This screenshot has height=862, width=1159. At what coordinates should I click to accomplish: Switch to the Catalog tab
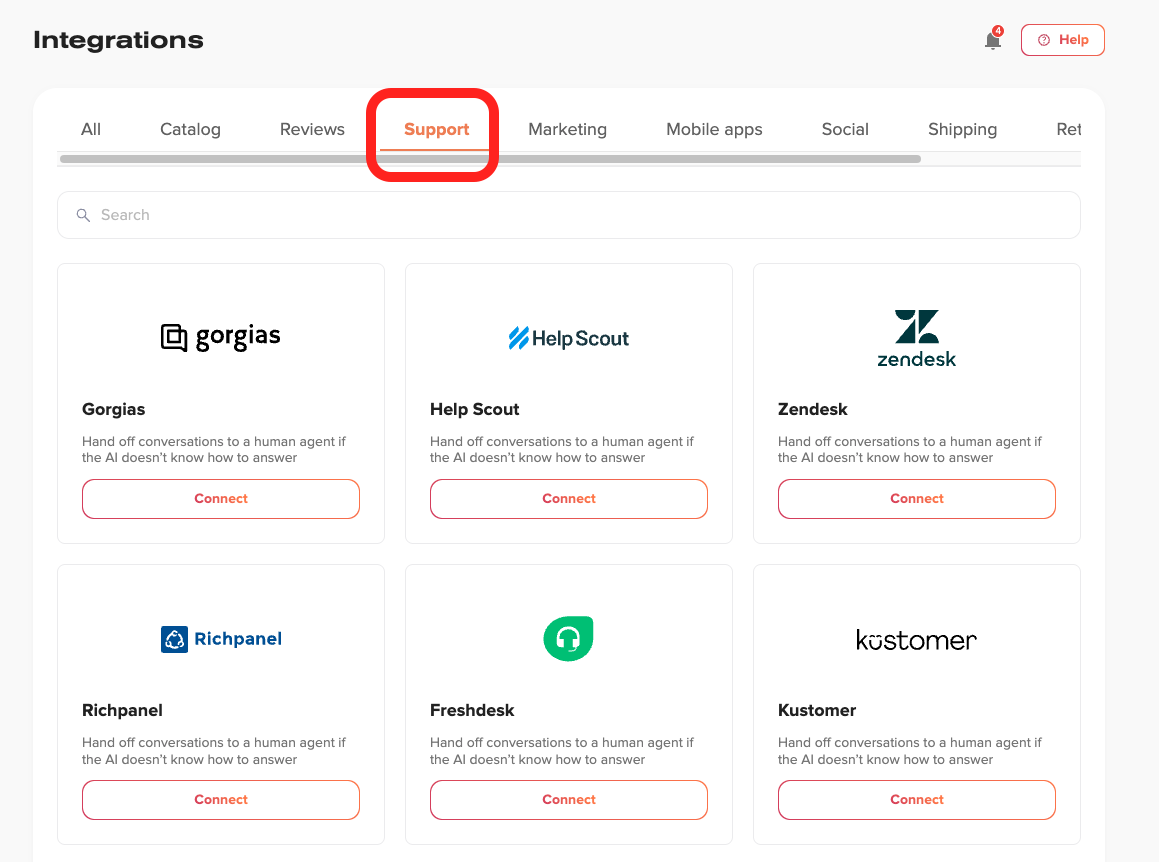coord(190,129)
